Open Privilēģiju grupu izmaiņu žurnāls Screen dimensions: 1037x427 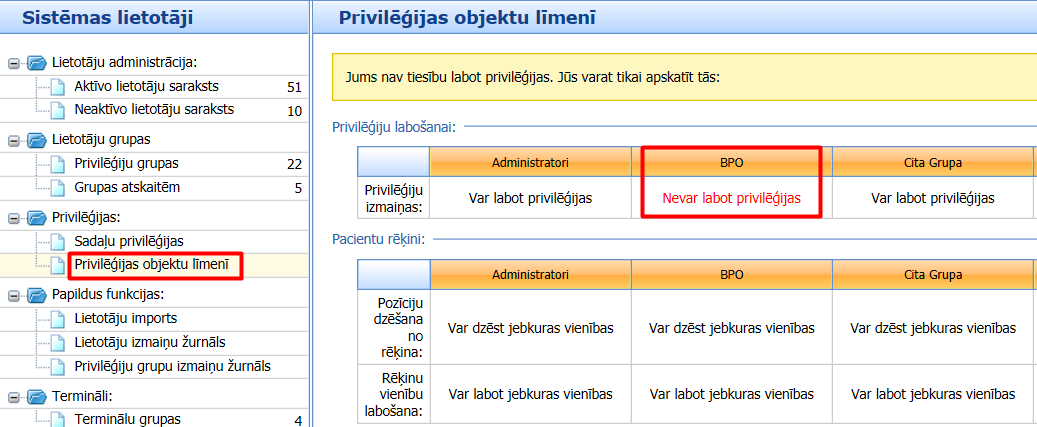pos(173,366)
